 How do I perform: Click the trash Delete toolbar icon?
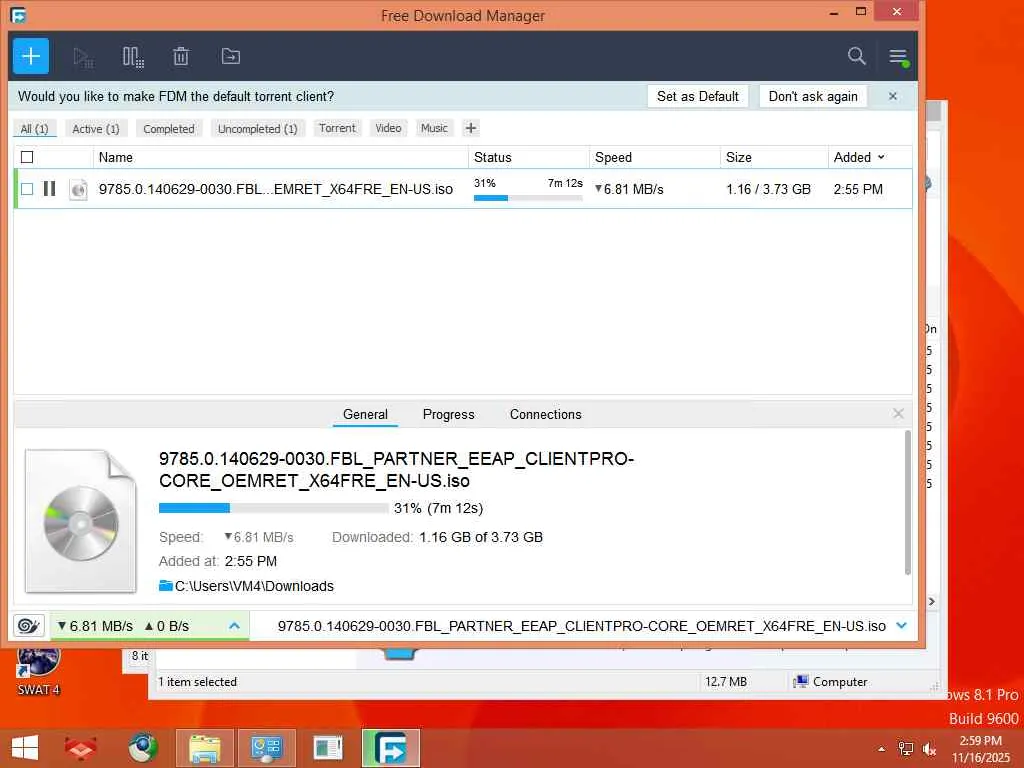(x=181, y=57)
